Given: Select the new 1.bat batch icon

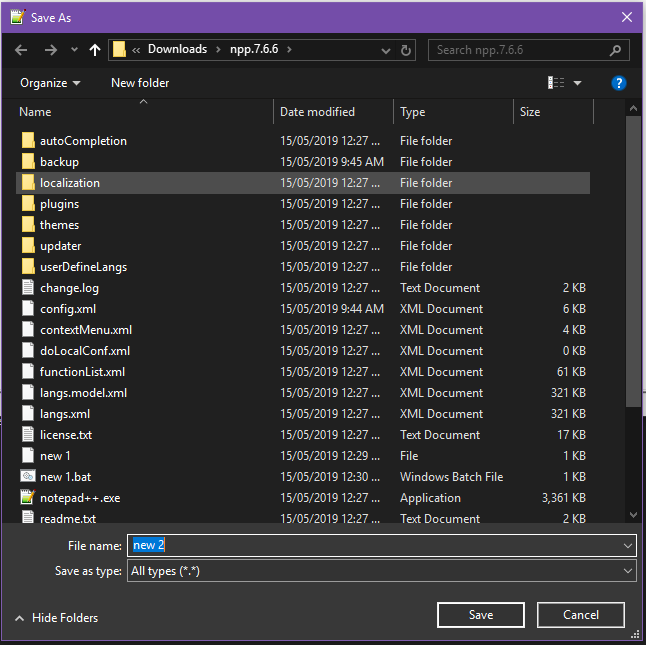Looking at the screenshot, I should point(28,477).
